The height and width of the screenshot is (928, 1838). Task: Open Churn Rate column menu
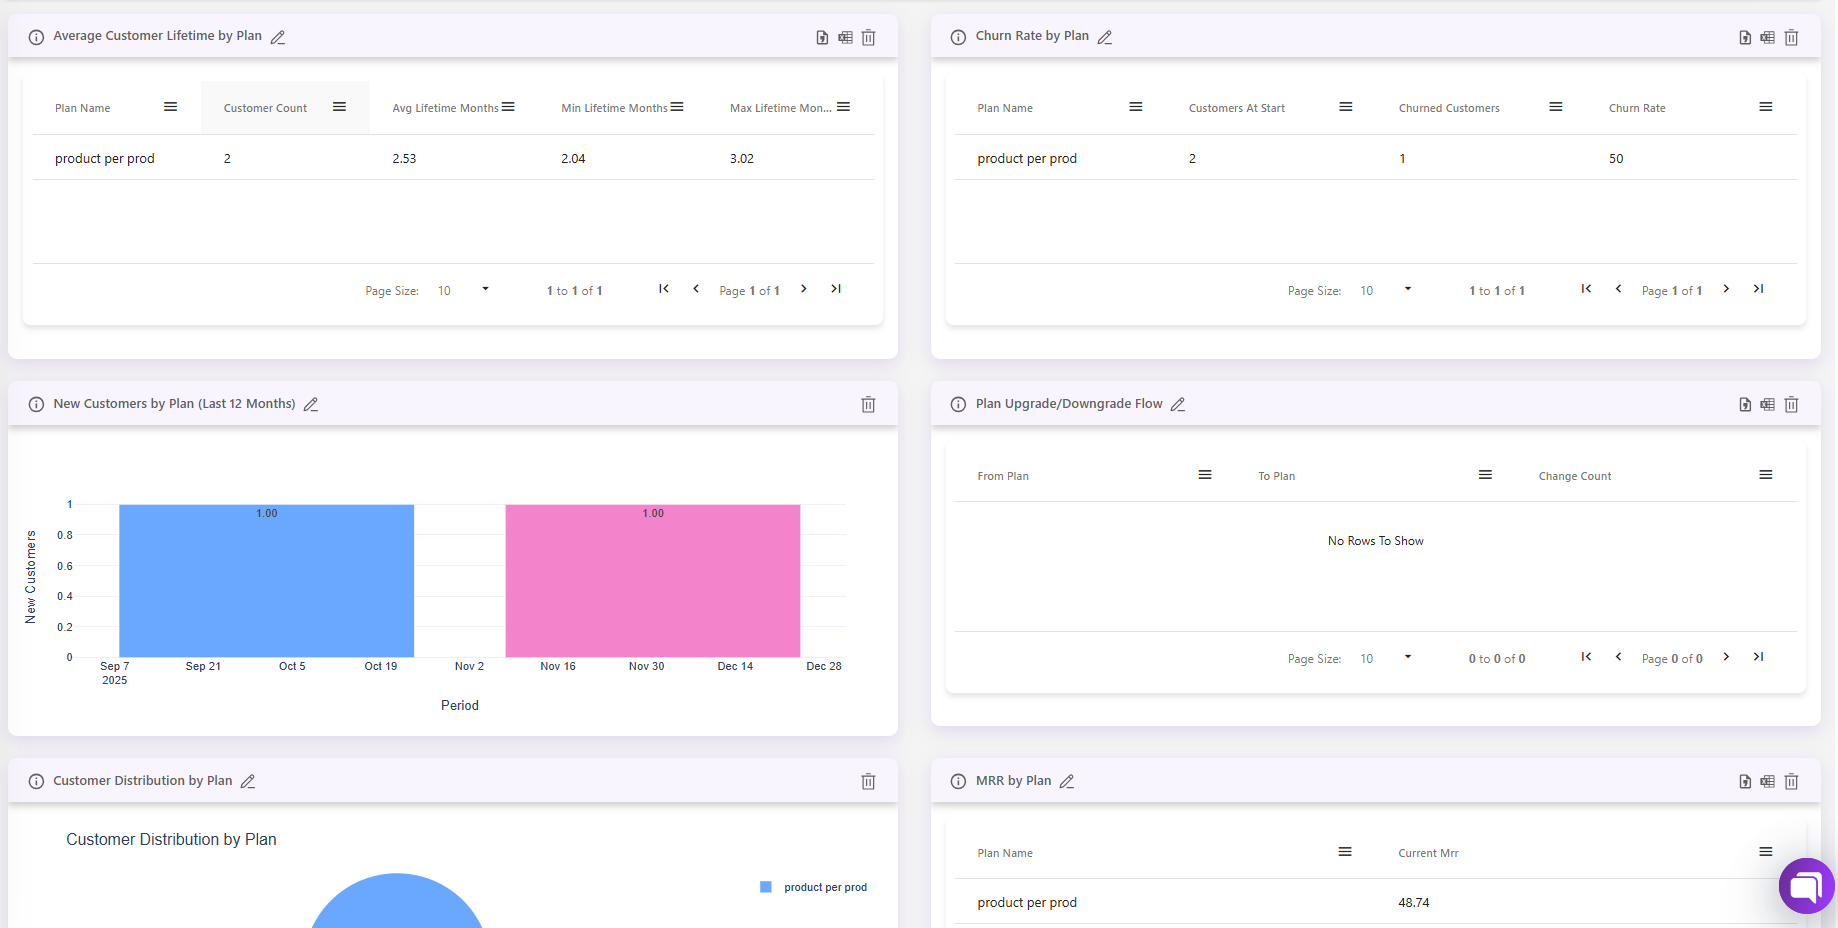1766,107
